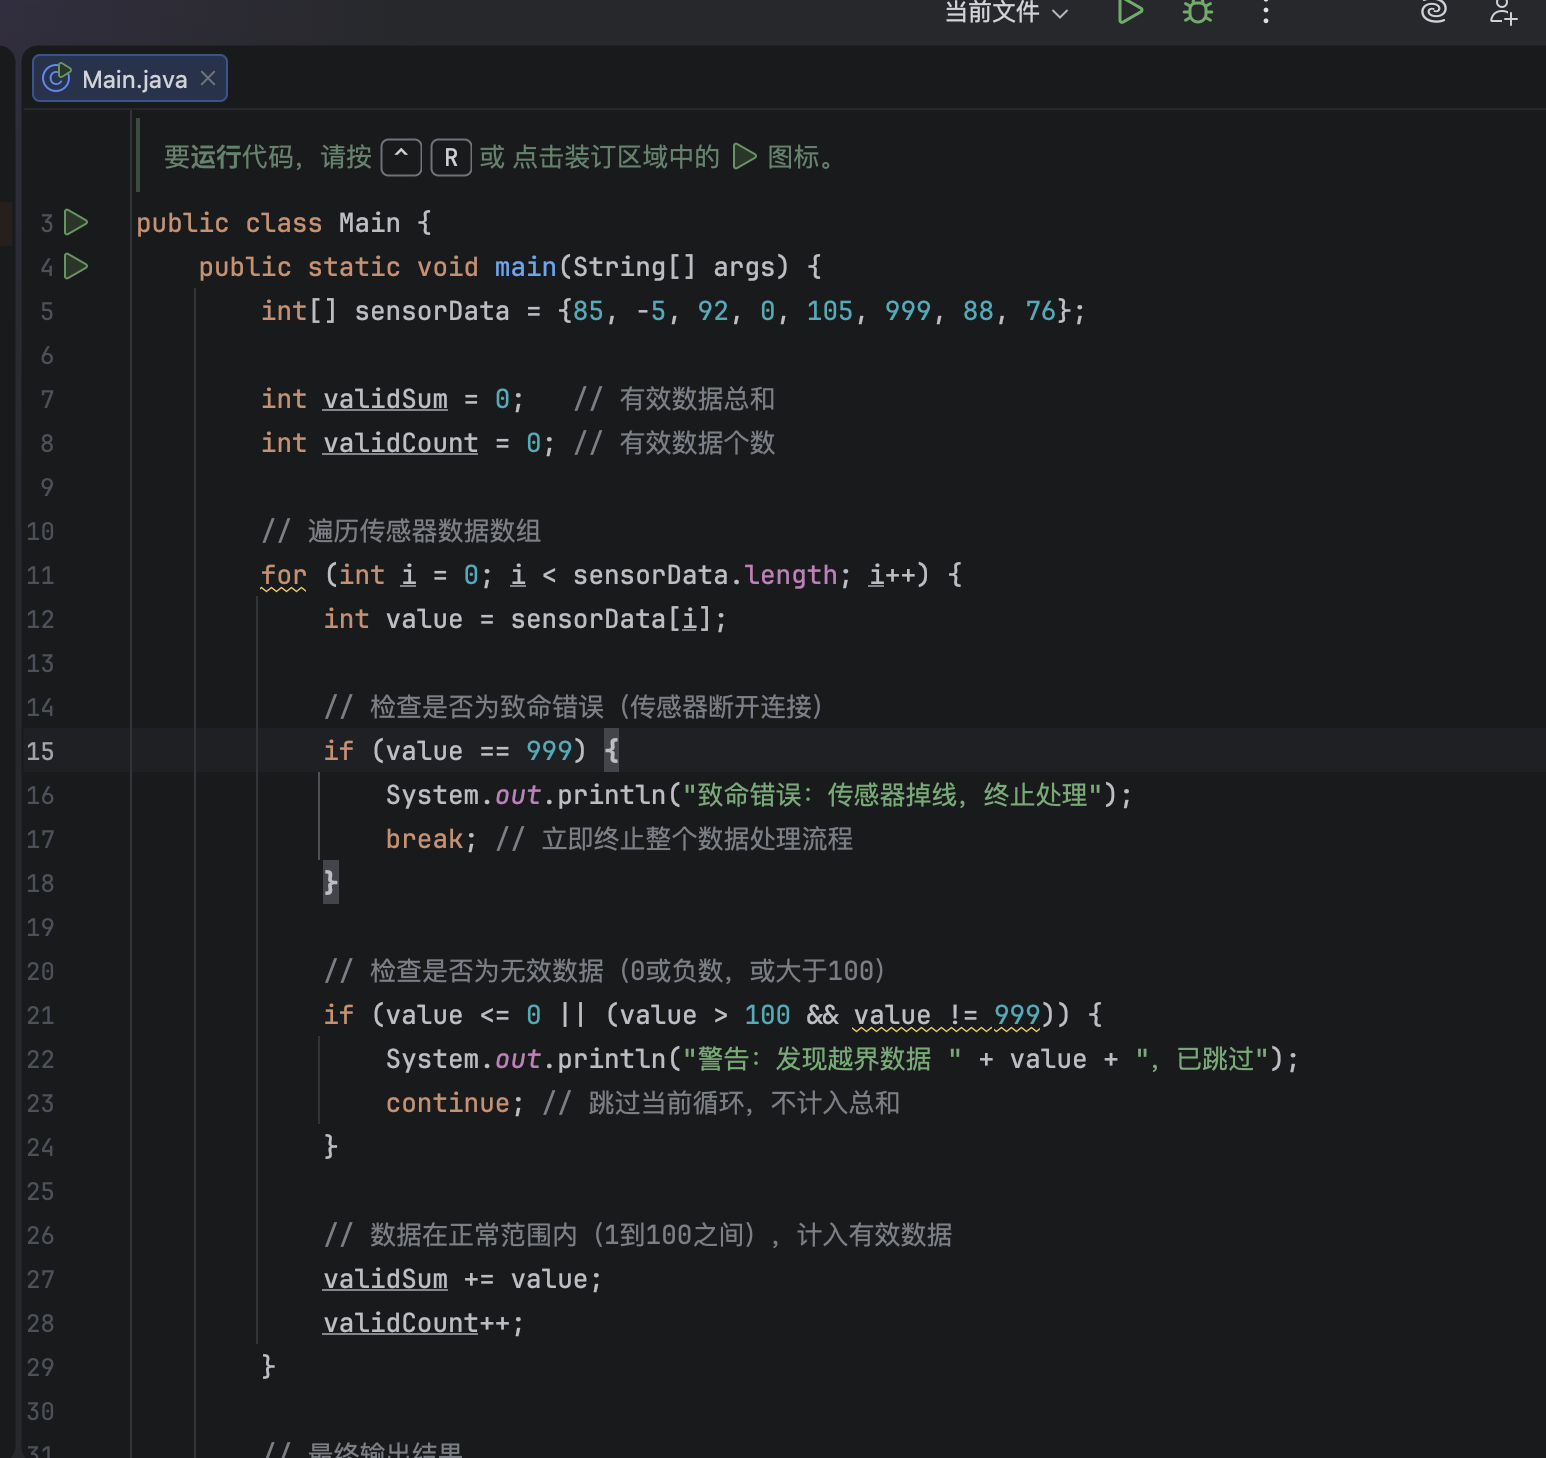Open the More Actions three-dot menu
This screenshot has height=1458, width=1546.
tap(1266, 12)
